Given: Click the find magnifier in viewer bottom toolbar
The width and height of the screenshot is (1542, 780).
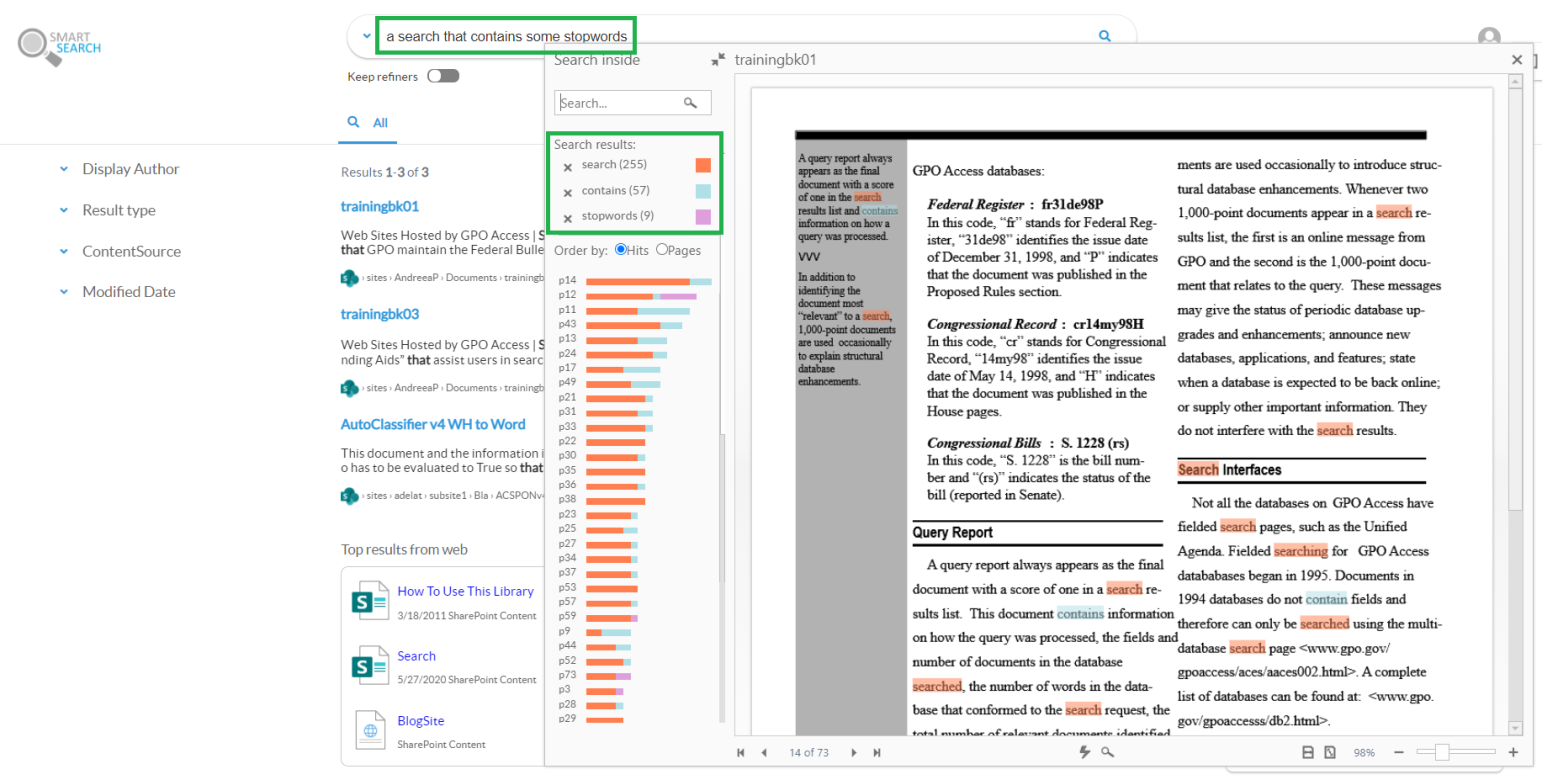Looking at the screenshot, I should click(1108, 752).
